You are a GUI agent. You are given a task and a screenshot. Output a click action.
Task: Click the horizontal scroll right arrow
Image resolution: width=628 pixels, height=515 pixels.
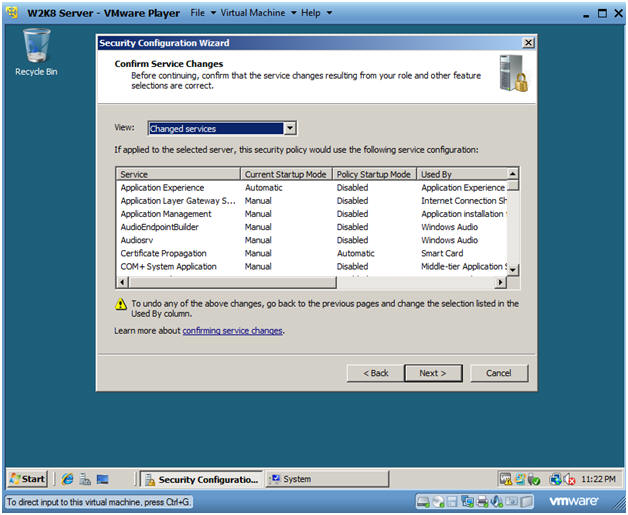coord(500,282)
